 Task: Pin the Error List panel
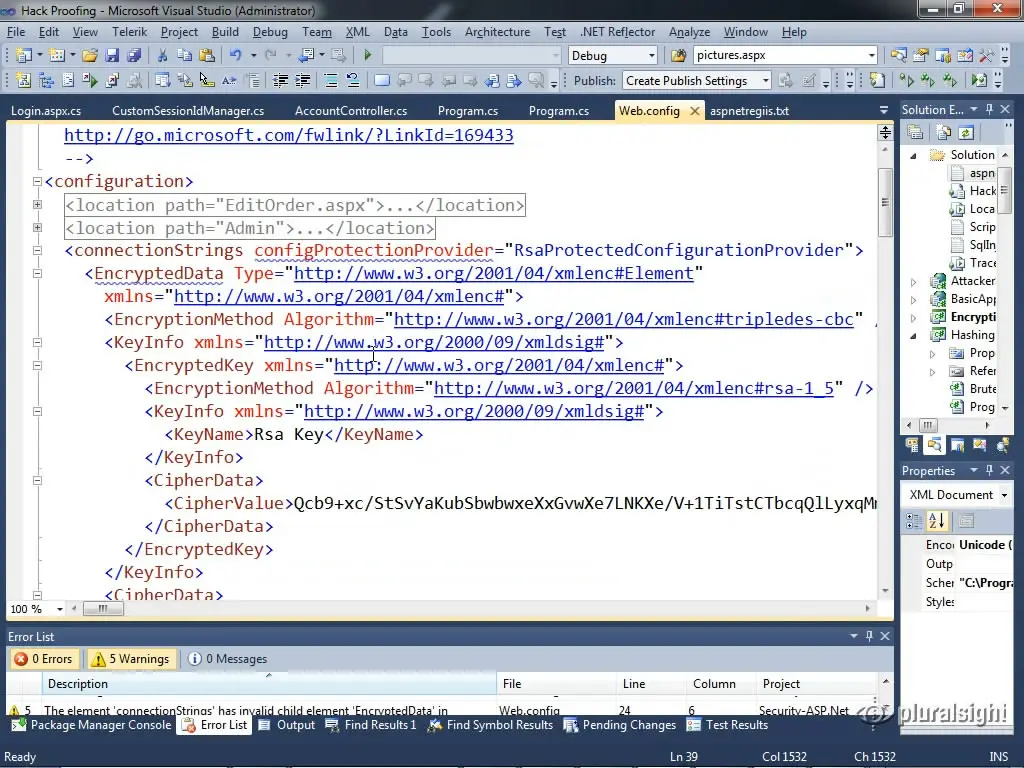(x=869, y=636)
